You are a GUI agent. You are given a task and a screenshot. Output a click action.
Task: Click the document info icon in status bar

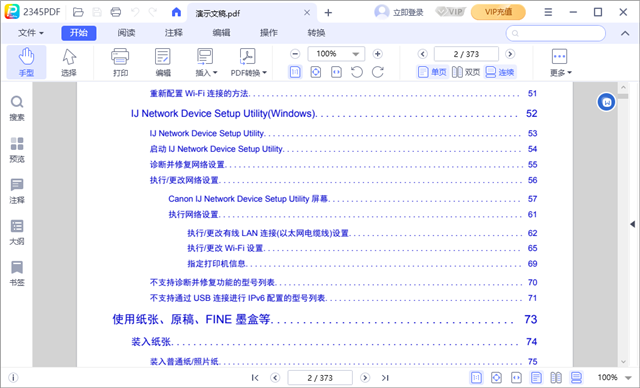pos(13,378)
